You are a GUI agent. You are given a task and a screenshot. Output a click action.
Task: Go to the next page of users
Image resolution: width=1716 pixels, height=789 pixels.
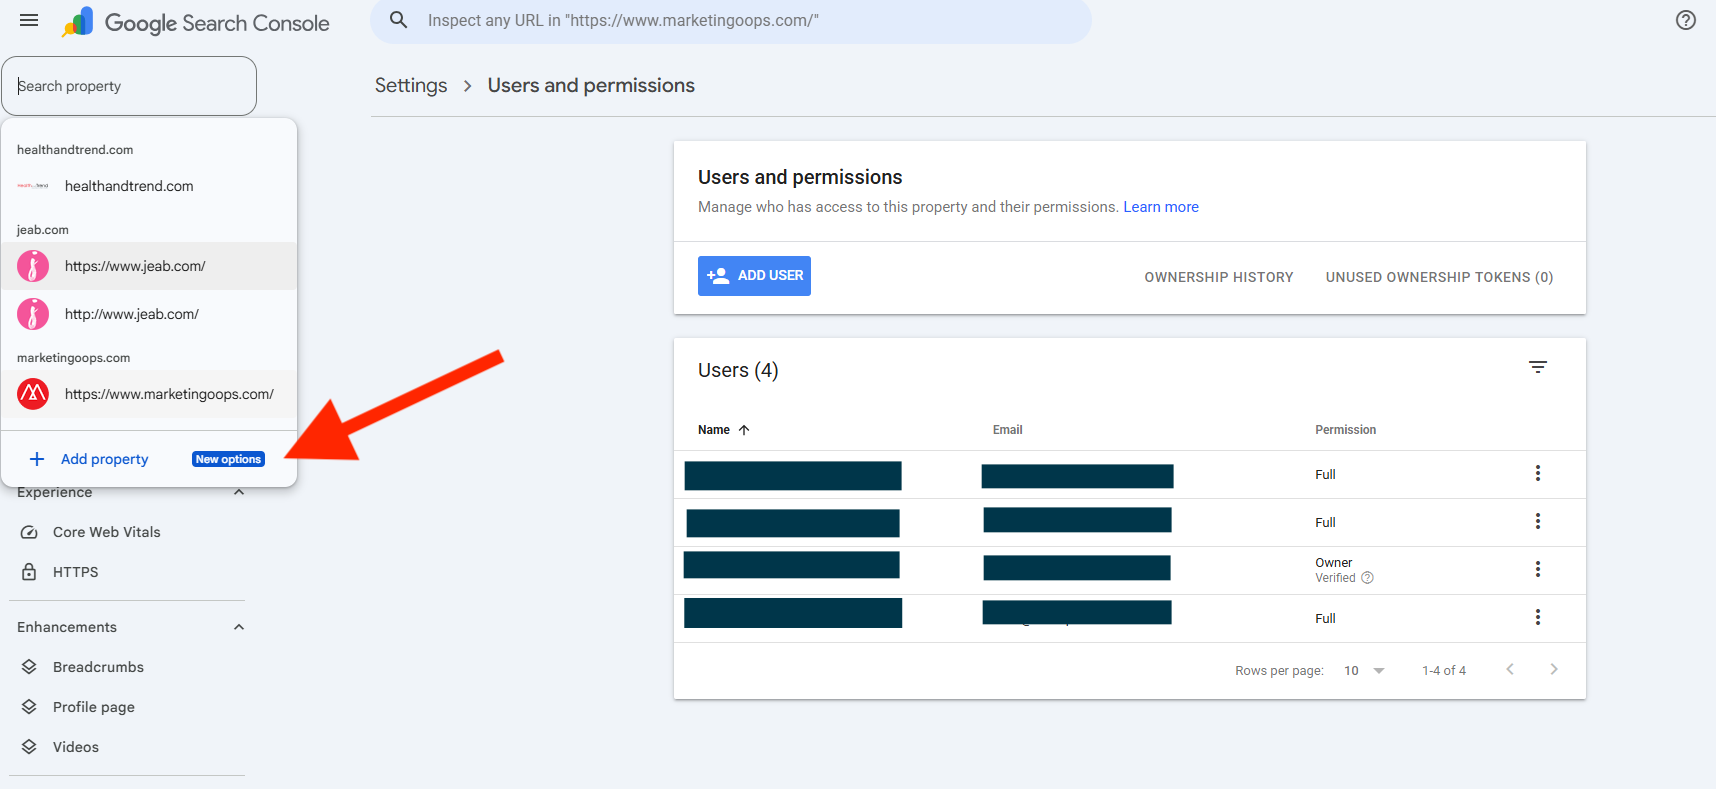point(1554,669)
